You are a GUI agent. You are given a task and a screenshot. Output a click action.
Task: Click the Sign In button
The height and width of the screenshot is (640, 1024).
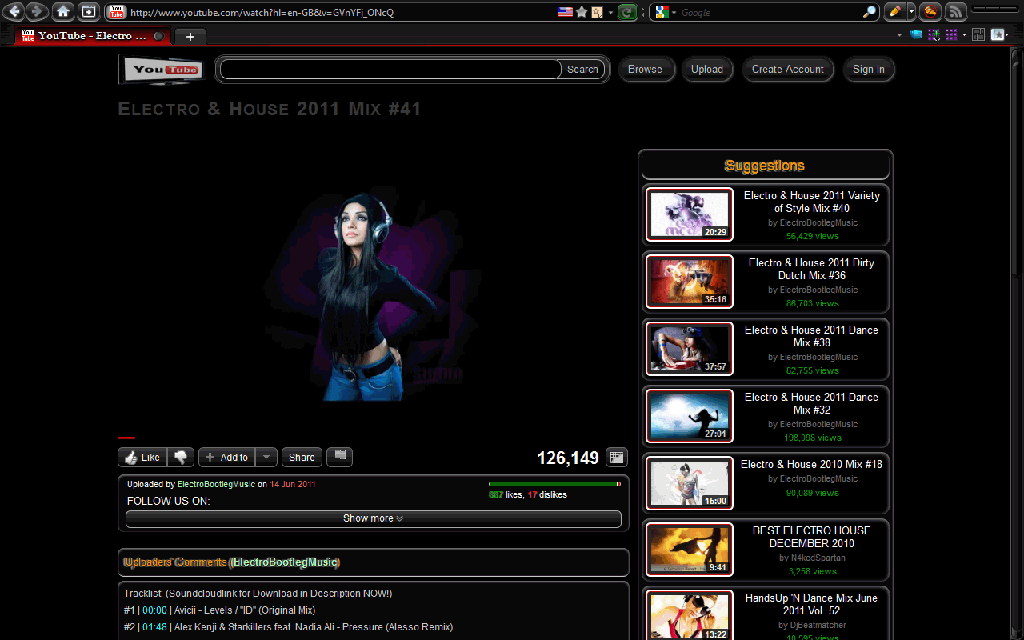point(869,69)
